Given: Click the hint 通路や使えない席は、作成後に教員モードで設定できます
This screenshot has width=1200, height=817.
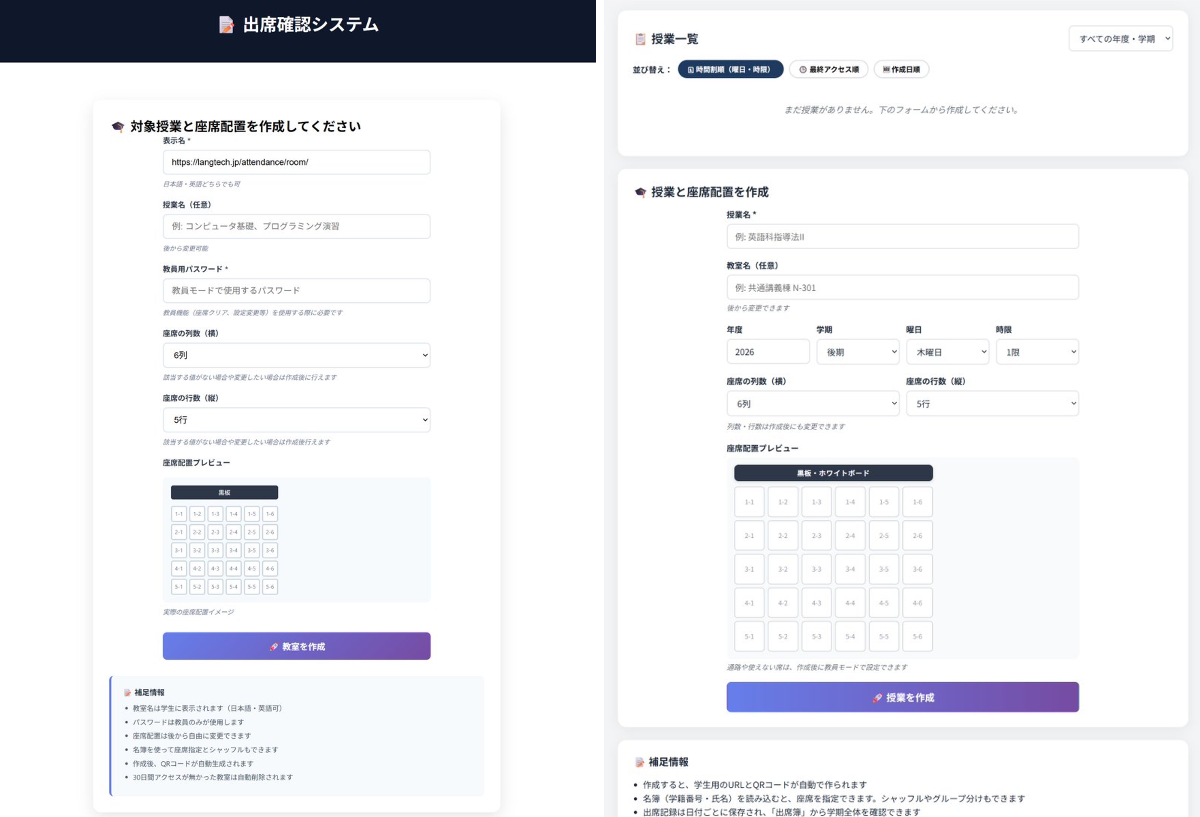Looking at the screenshot, I should pos(817,667).
